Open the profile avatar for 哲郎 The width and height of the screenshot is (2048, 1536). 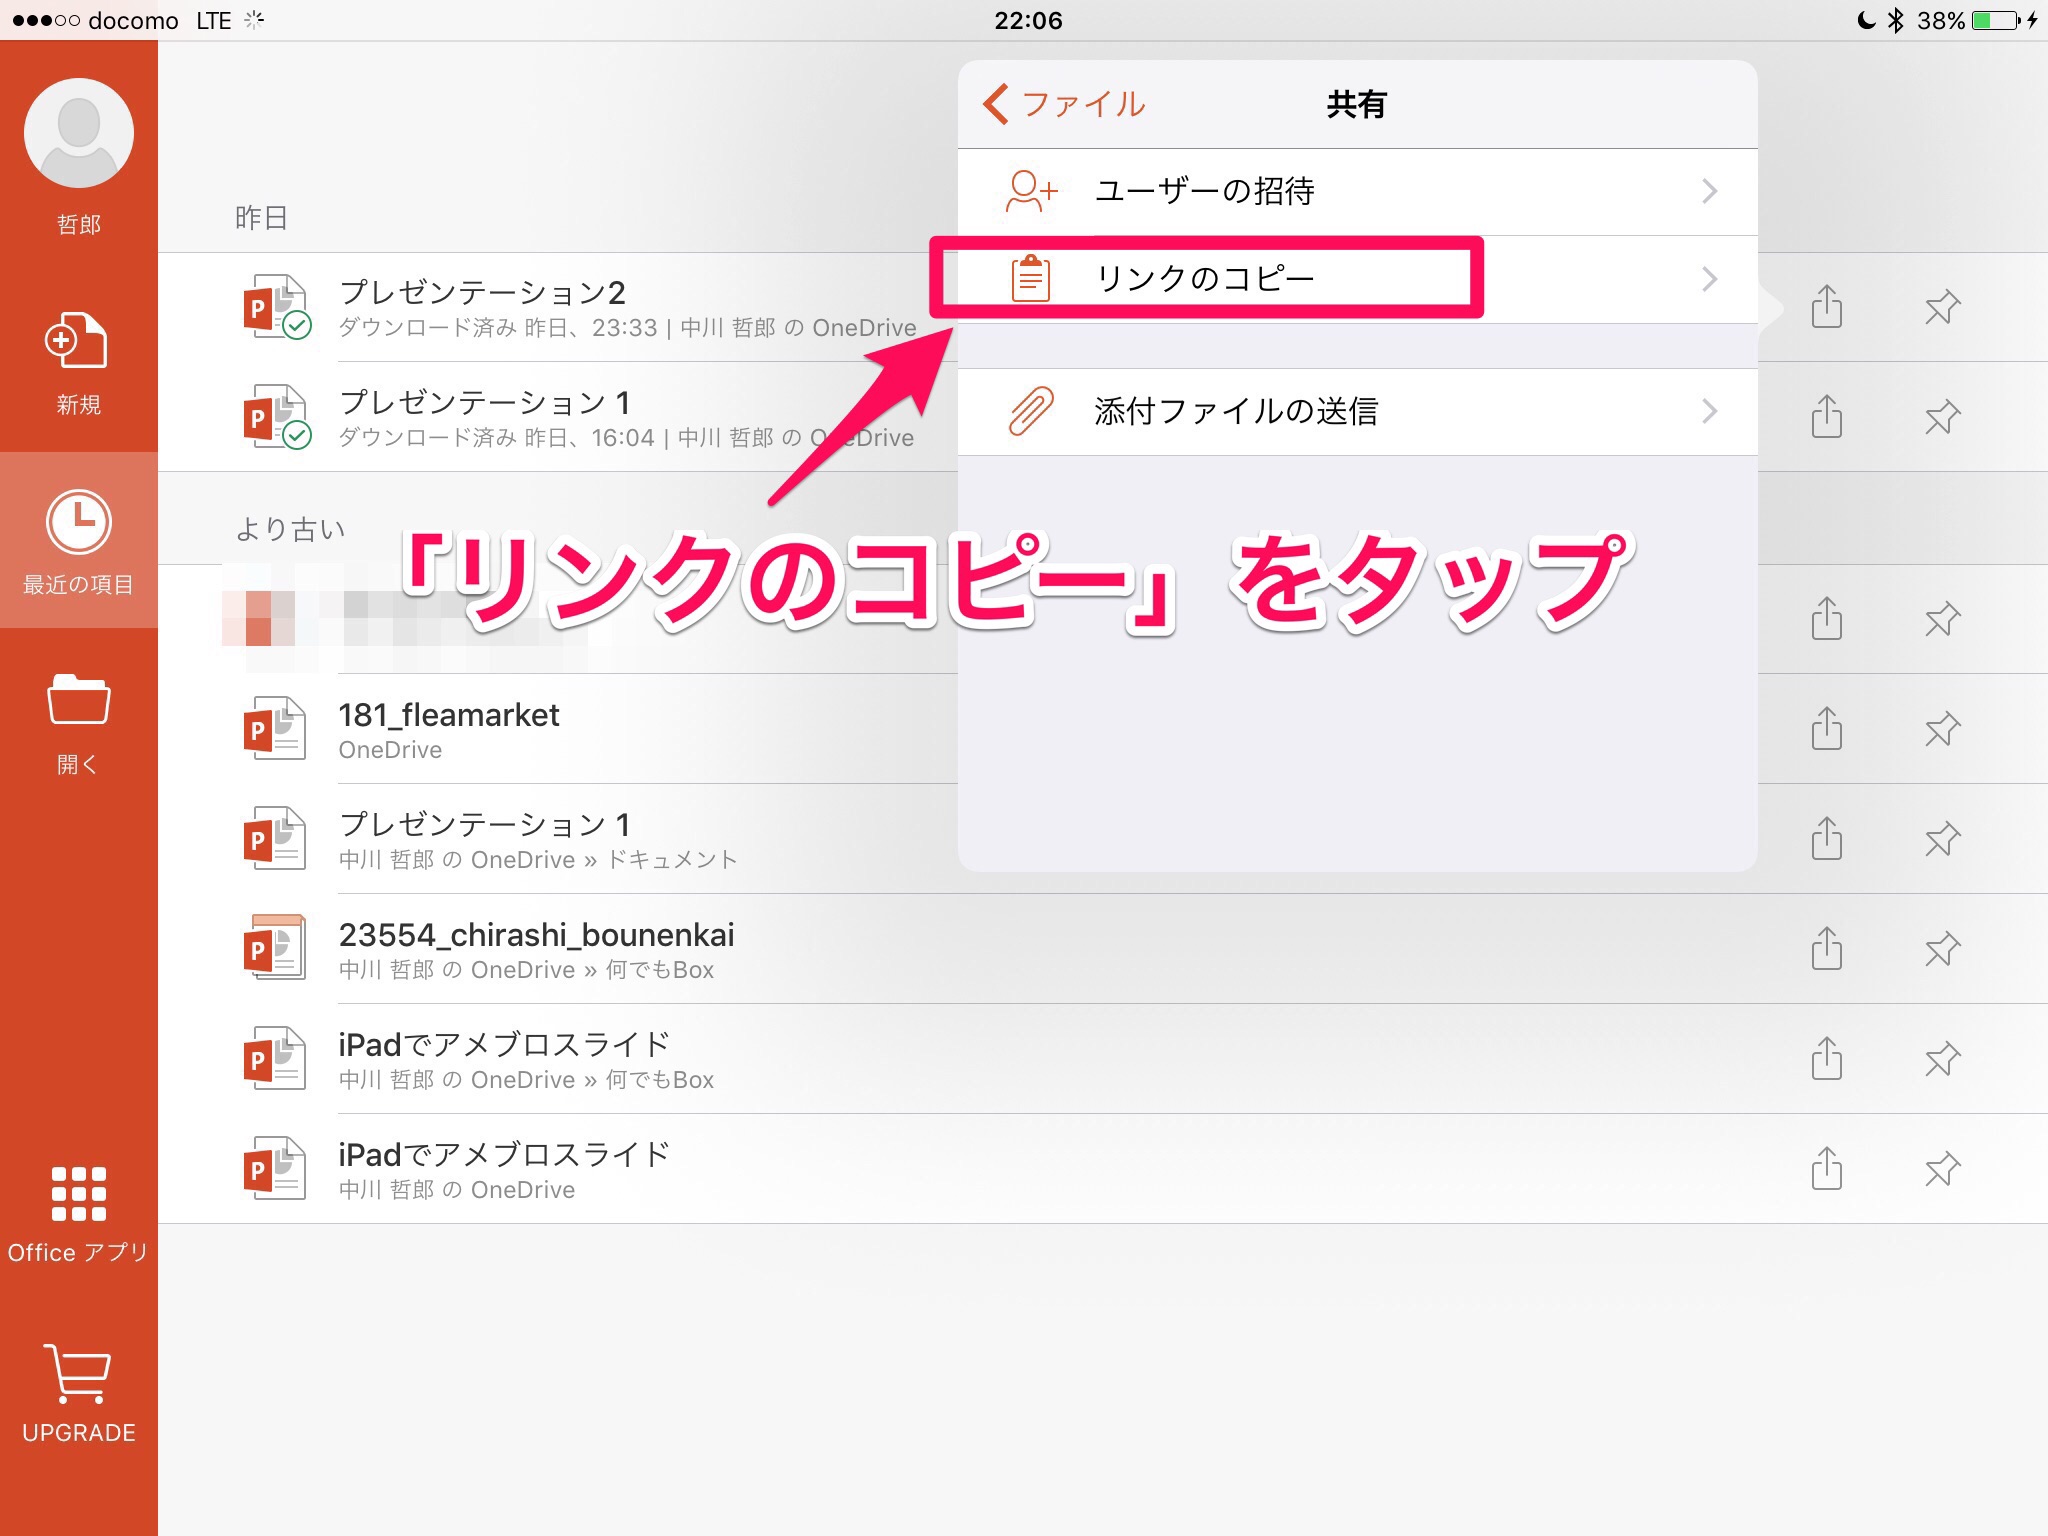click(x=79, y=133)
